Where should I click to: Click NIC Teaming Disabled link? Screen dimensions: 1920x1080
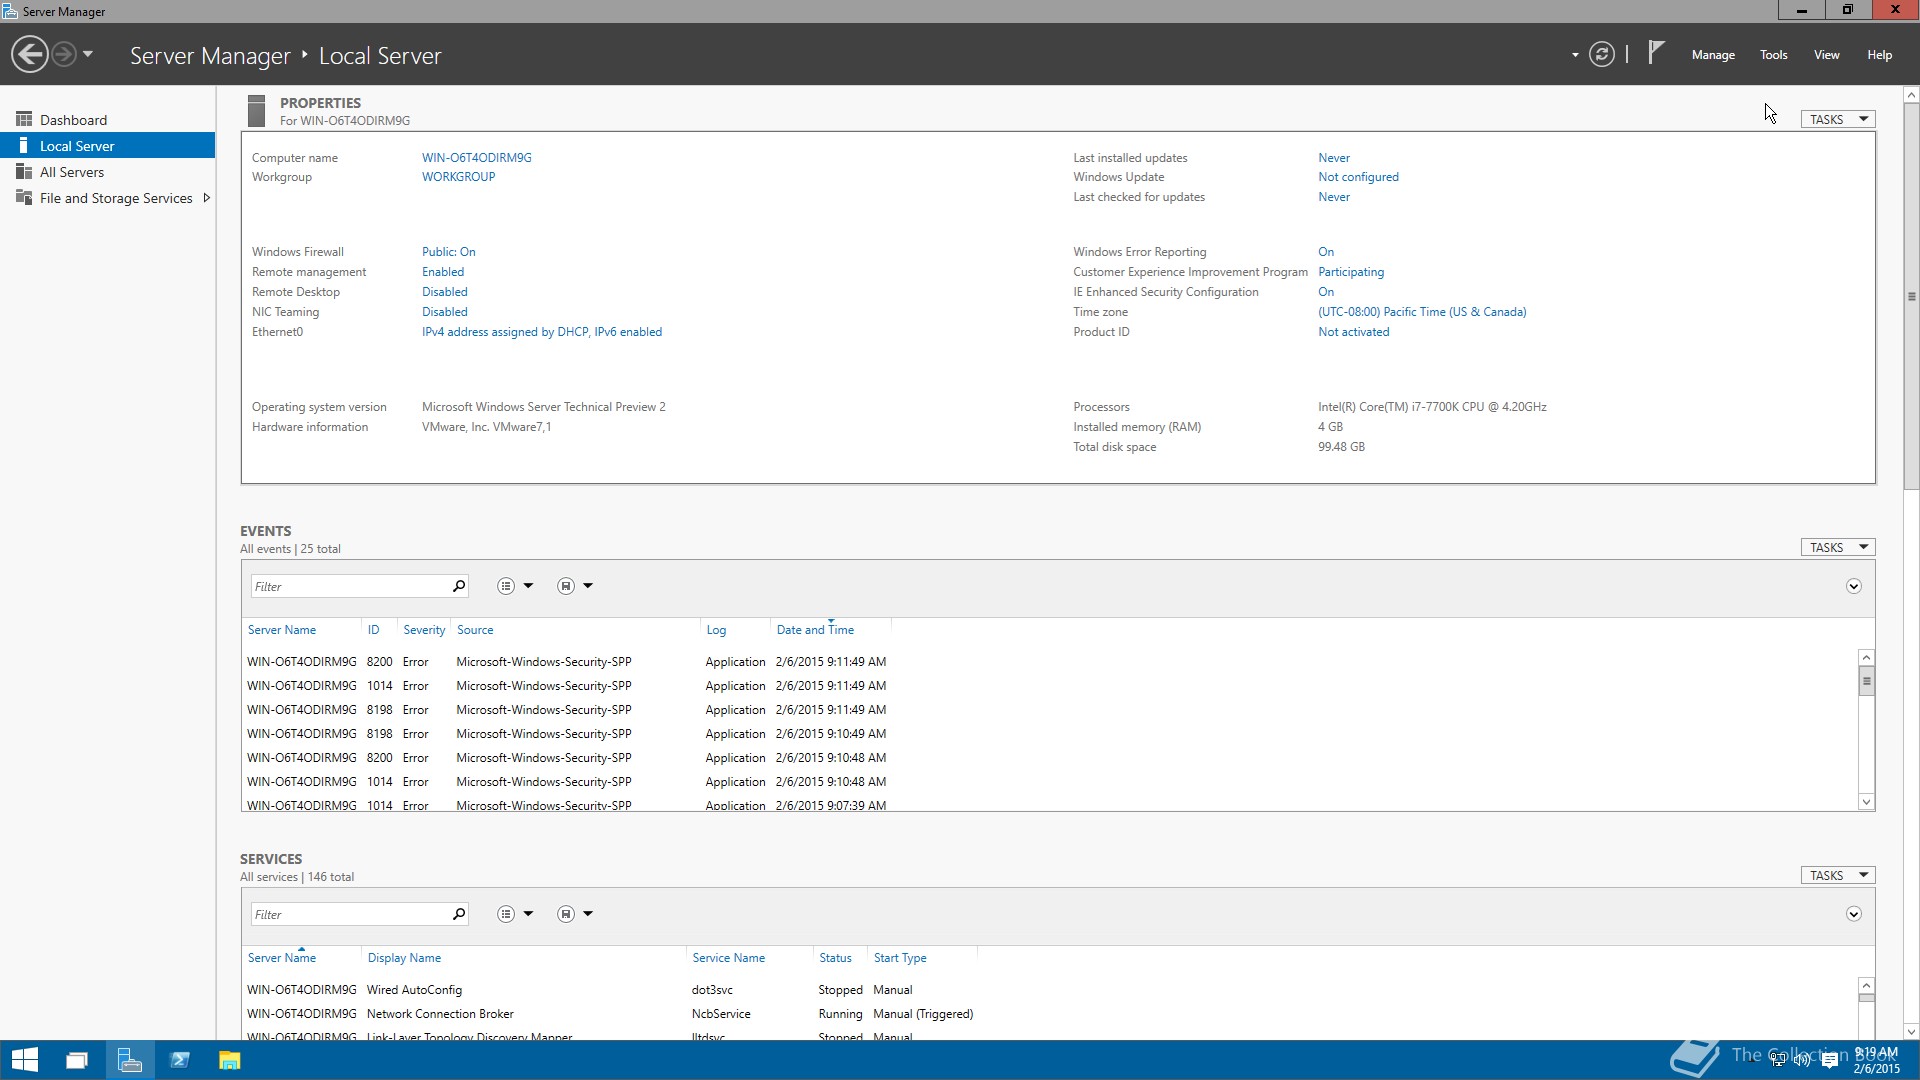tap(445, 312)
